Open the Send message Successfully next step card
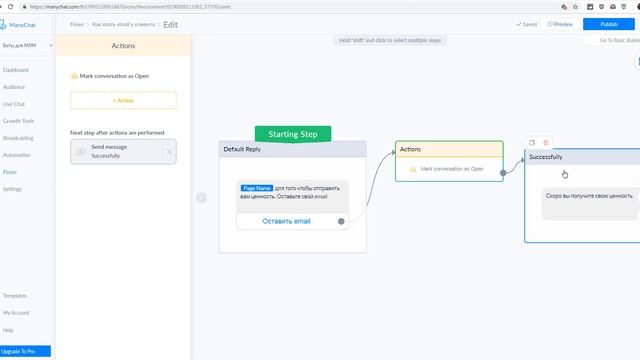Screen dimensions: 640x360 123,151
